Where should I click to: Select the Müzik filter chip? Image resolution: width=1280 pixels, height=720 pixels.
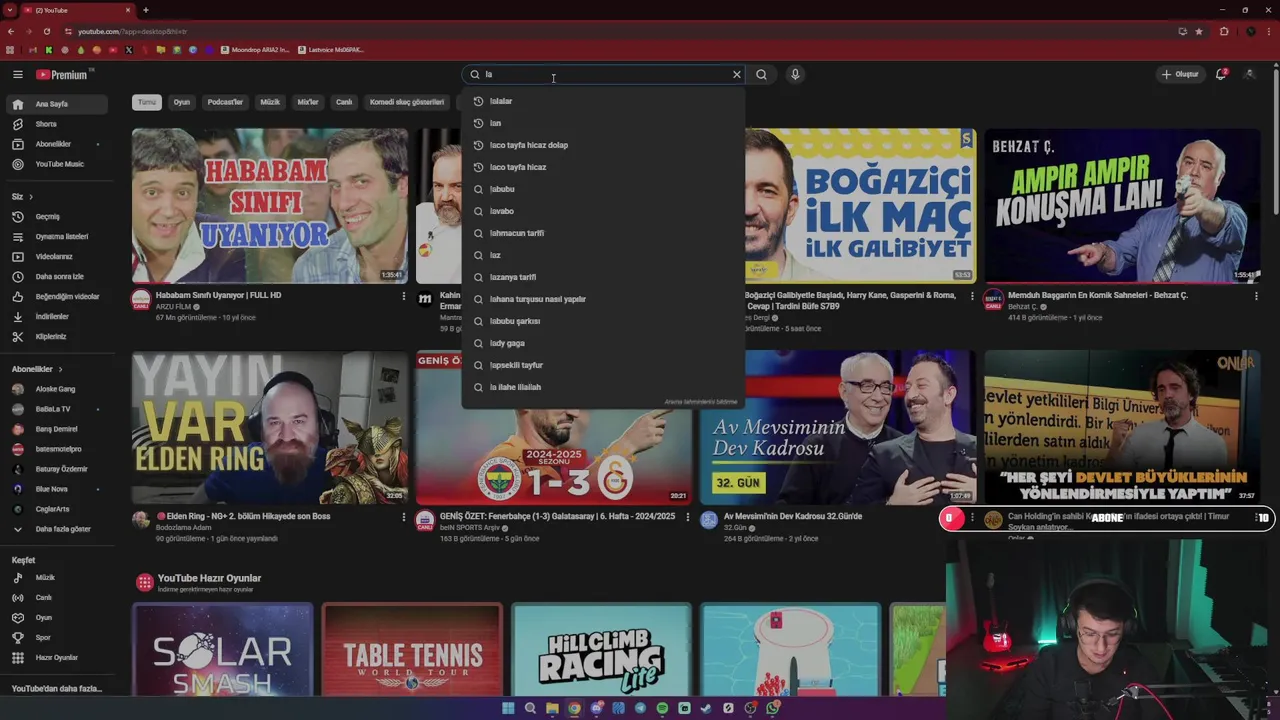pos(270,102)
